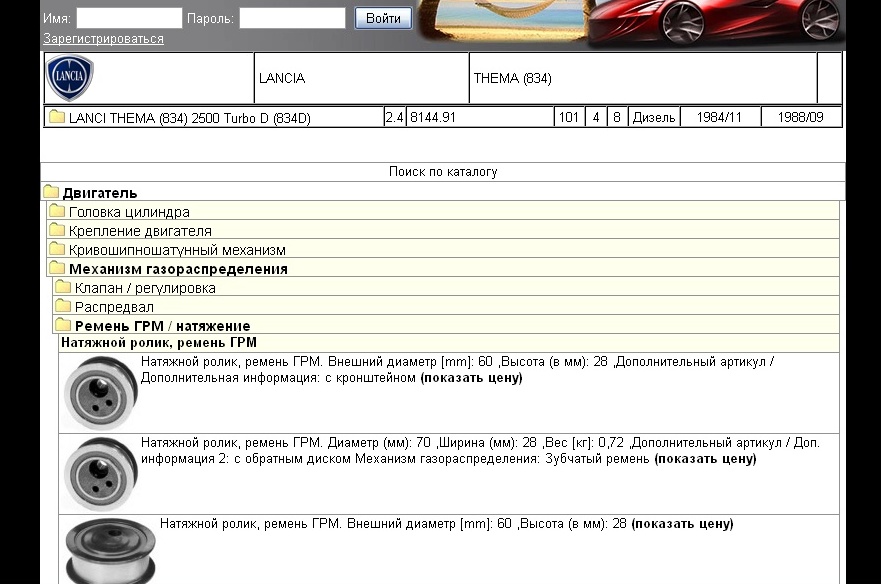881x584 pixels.
Task: Click the Lancia brand logo
Action: (70, 78)
